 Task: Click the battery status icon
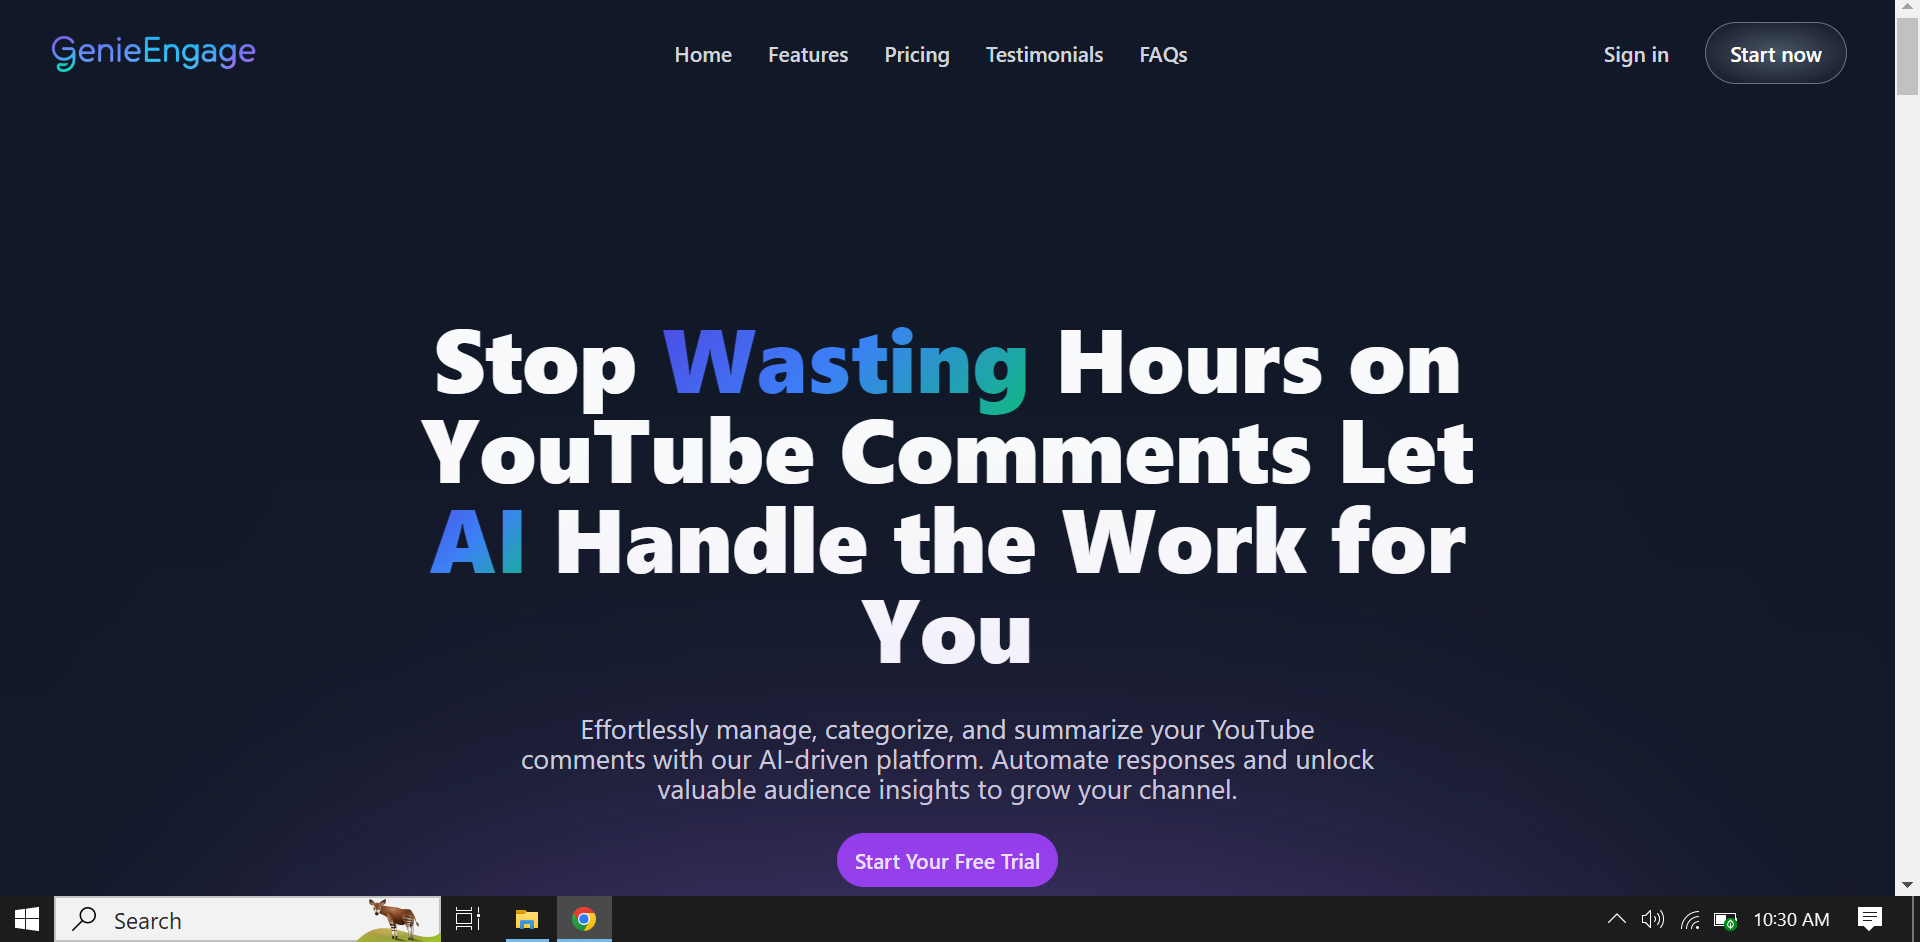(1725, 920)
